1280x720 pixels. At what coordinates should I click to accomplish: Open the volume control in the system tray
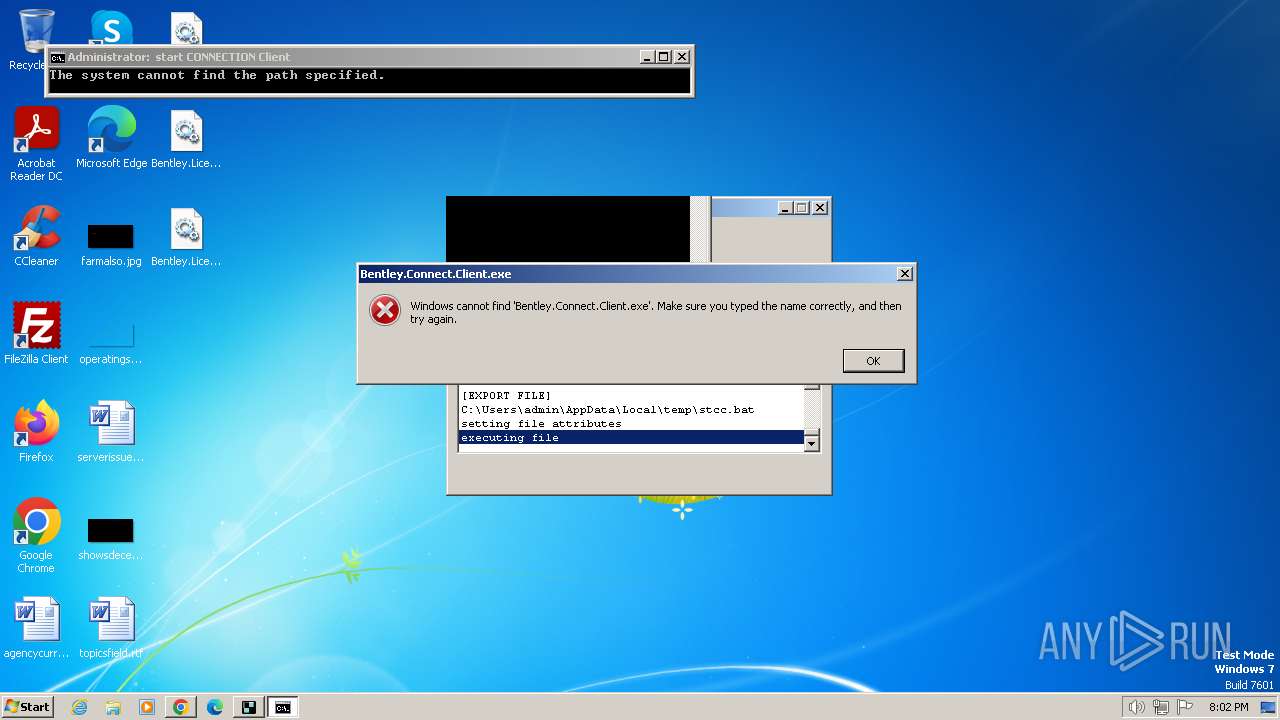1136,707
